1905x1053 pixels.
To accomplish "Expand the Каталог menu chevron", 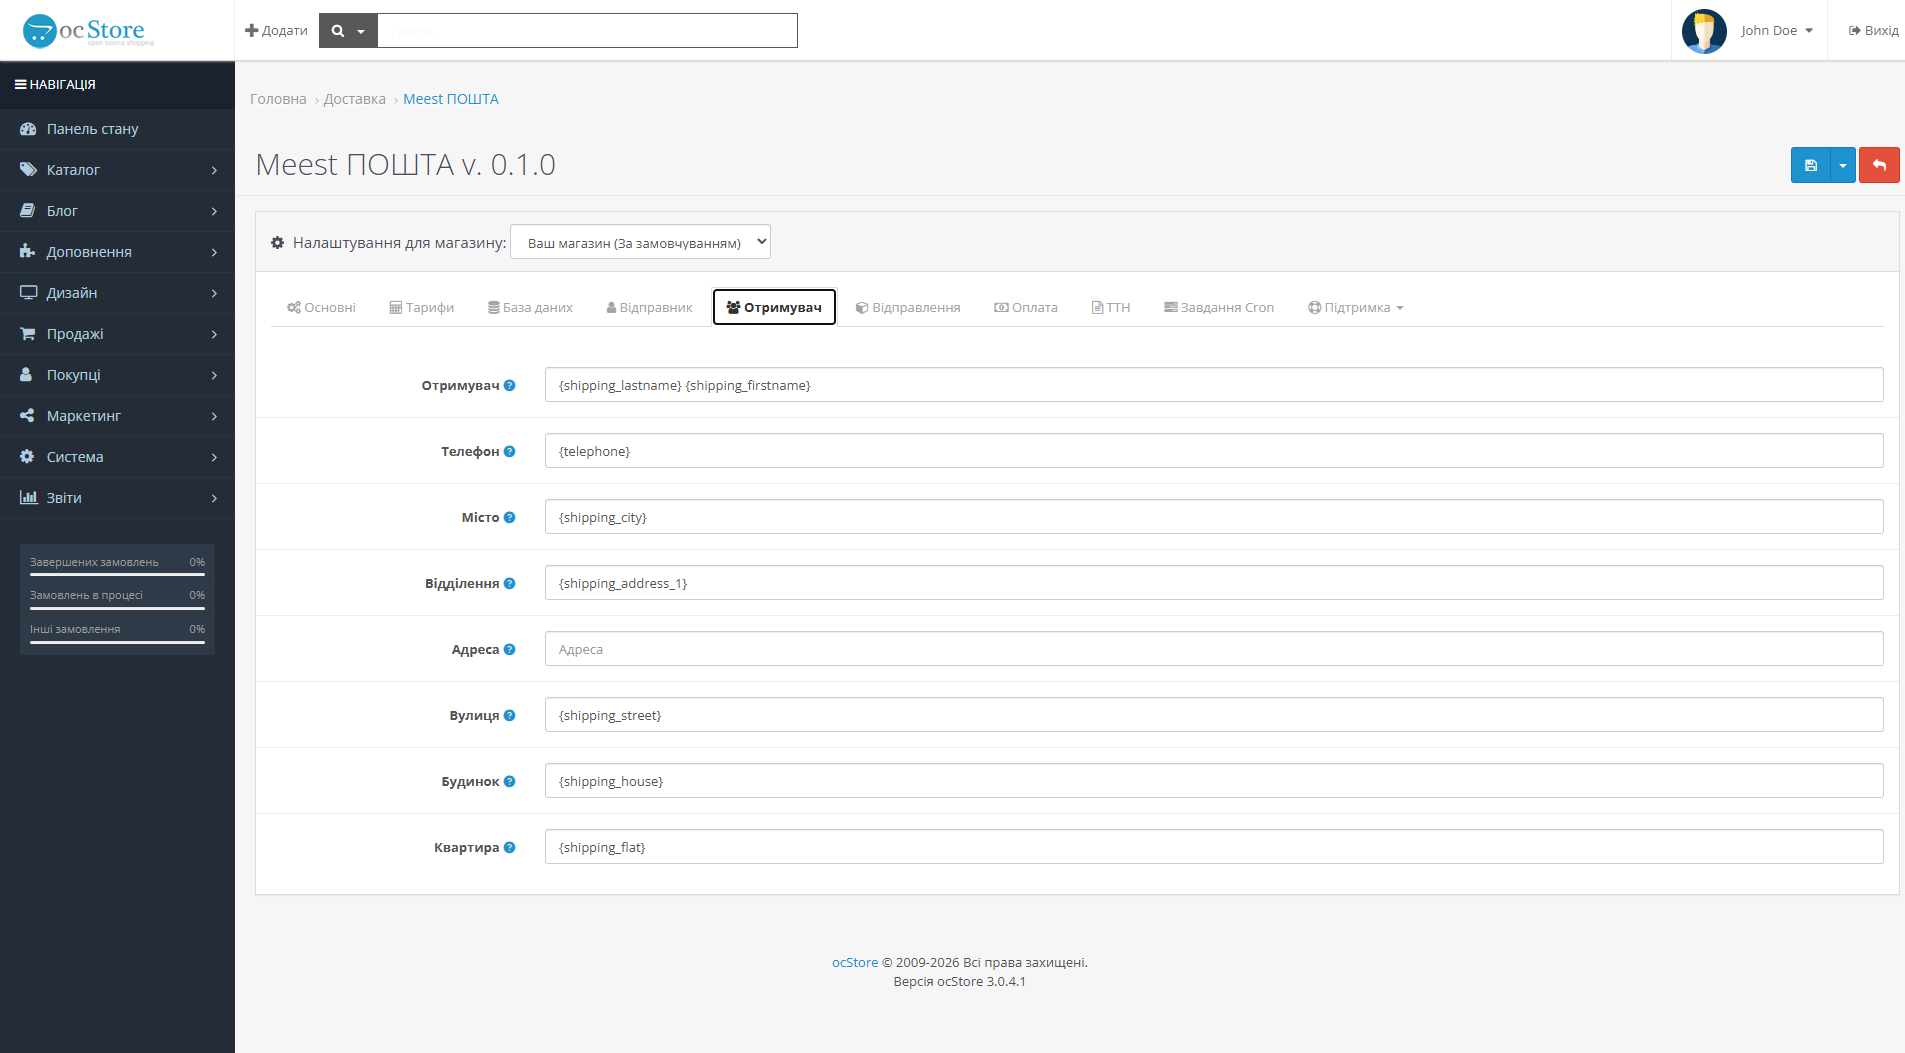I will point(214,170).
